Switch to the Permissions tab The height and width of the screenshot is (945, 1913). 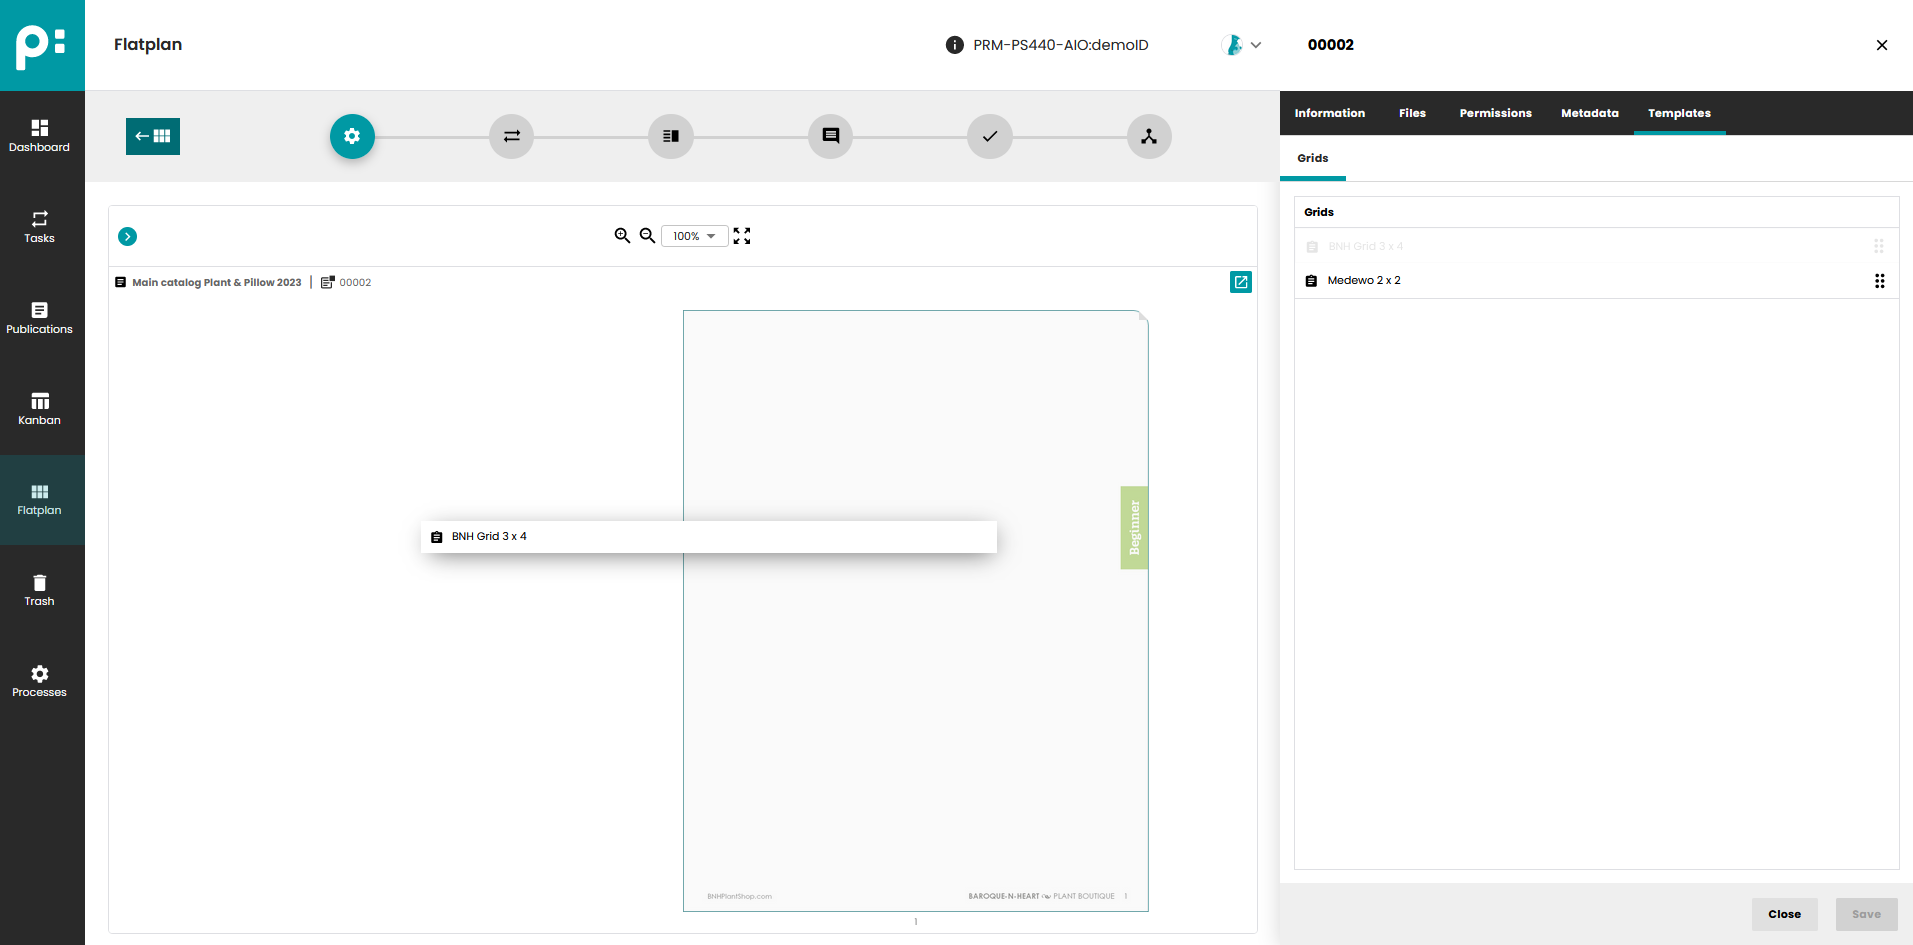coord(1495,113)
